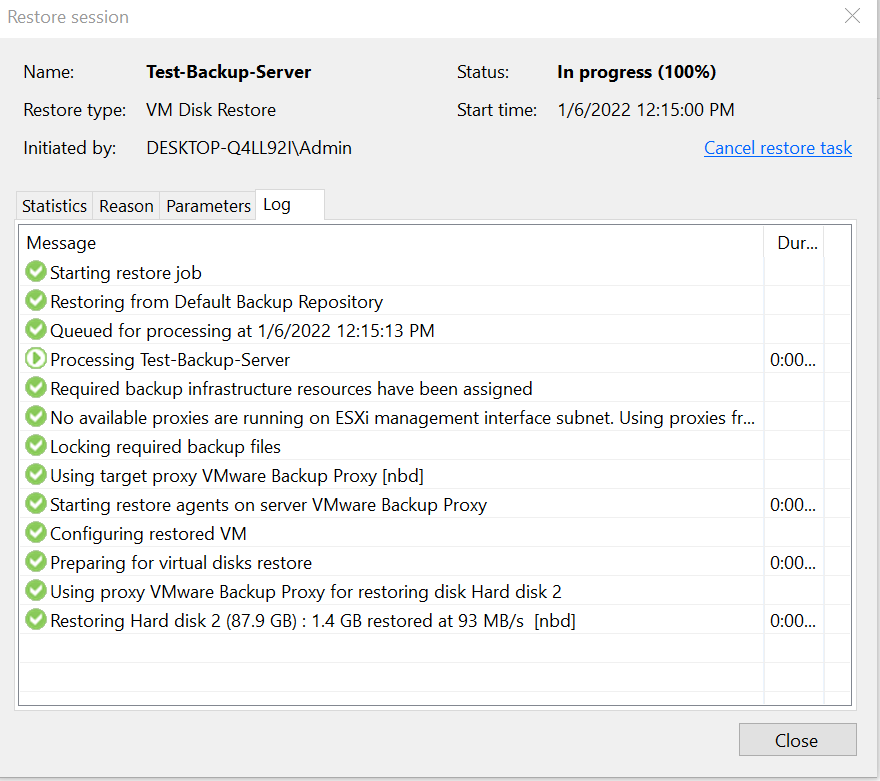Click the Cancel restore task link
Screen dimensions: 880x781
[x=777, y=148]
